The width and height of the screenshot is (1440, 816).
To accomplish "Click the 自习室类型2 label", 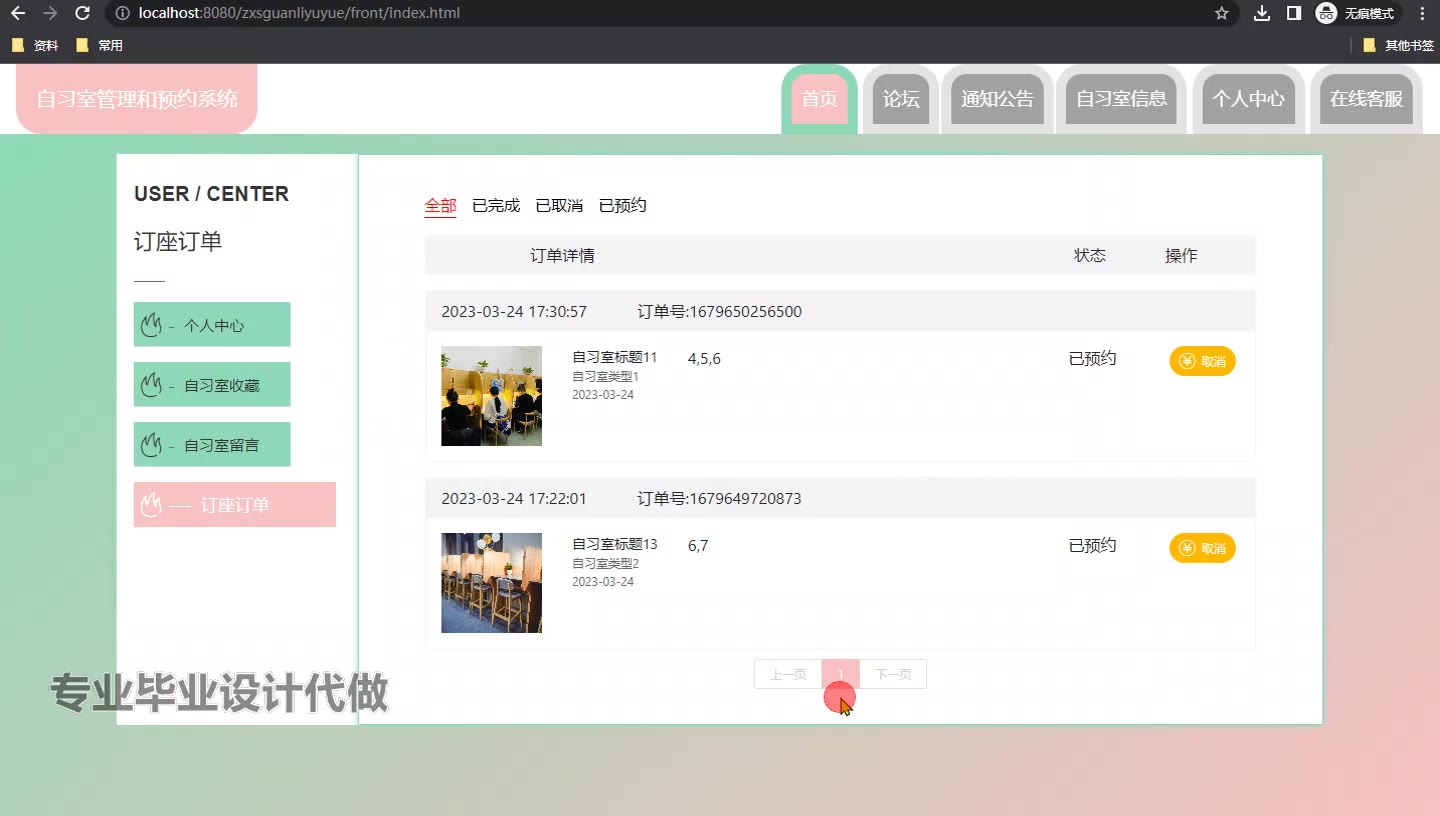I will pos(605,564).
